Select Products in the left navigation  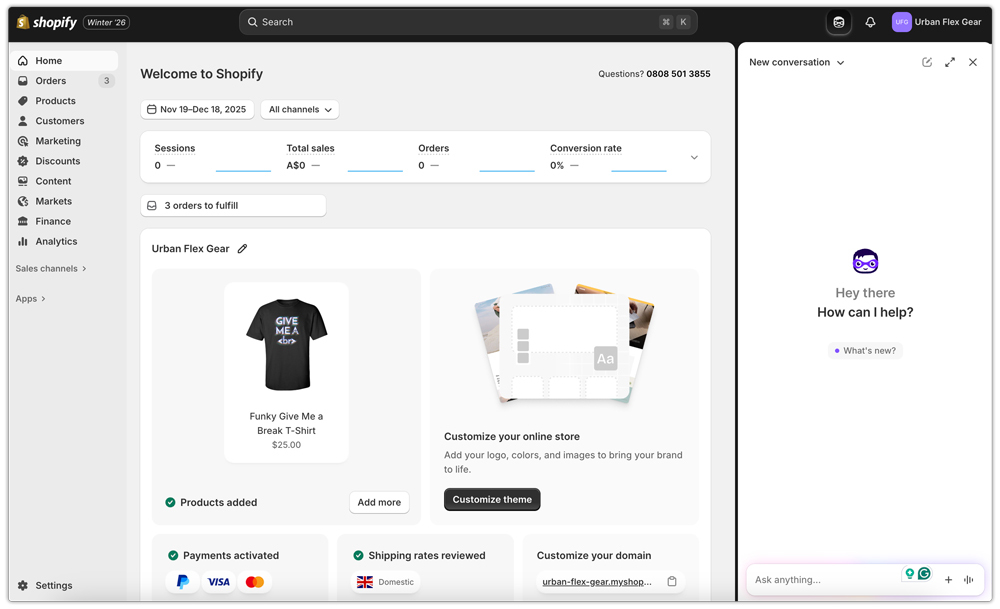(x=55, y=100)
